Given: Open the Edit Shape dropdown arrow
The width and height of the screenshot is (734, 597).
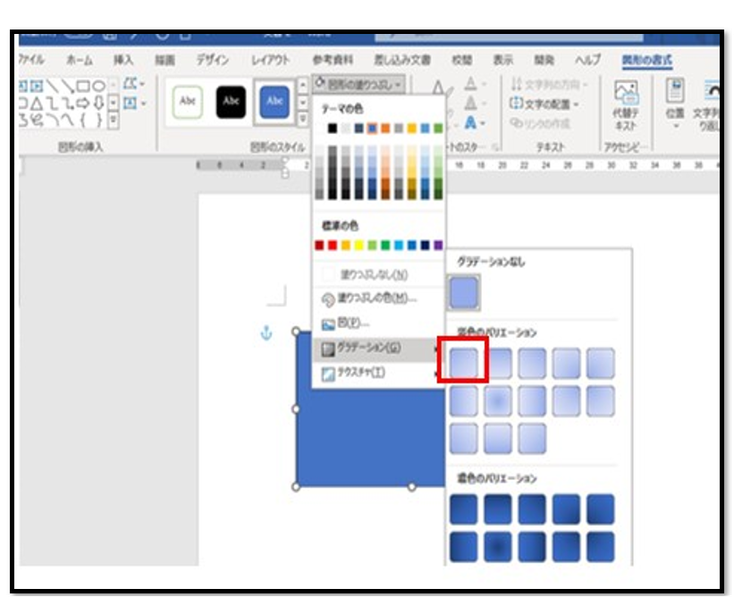Looking at the screenshot, I should click(x=142, y=85).
